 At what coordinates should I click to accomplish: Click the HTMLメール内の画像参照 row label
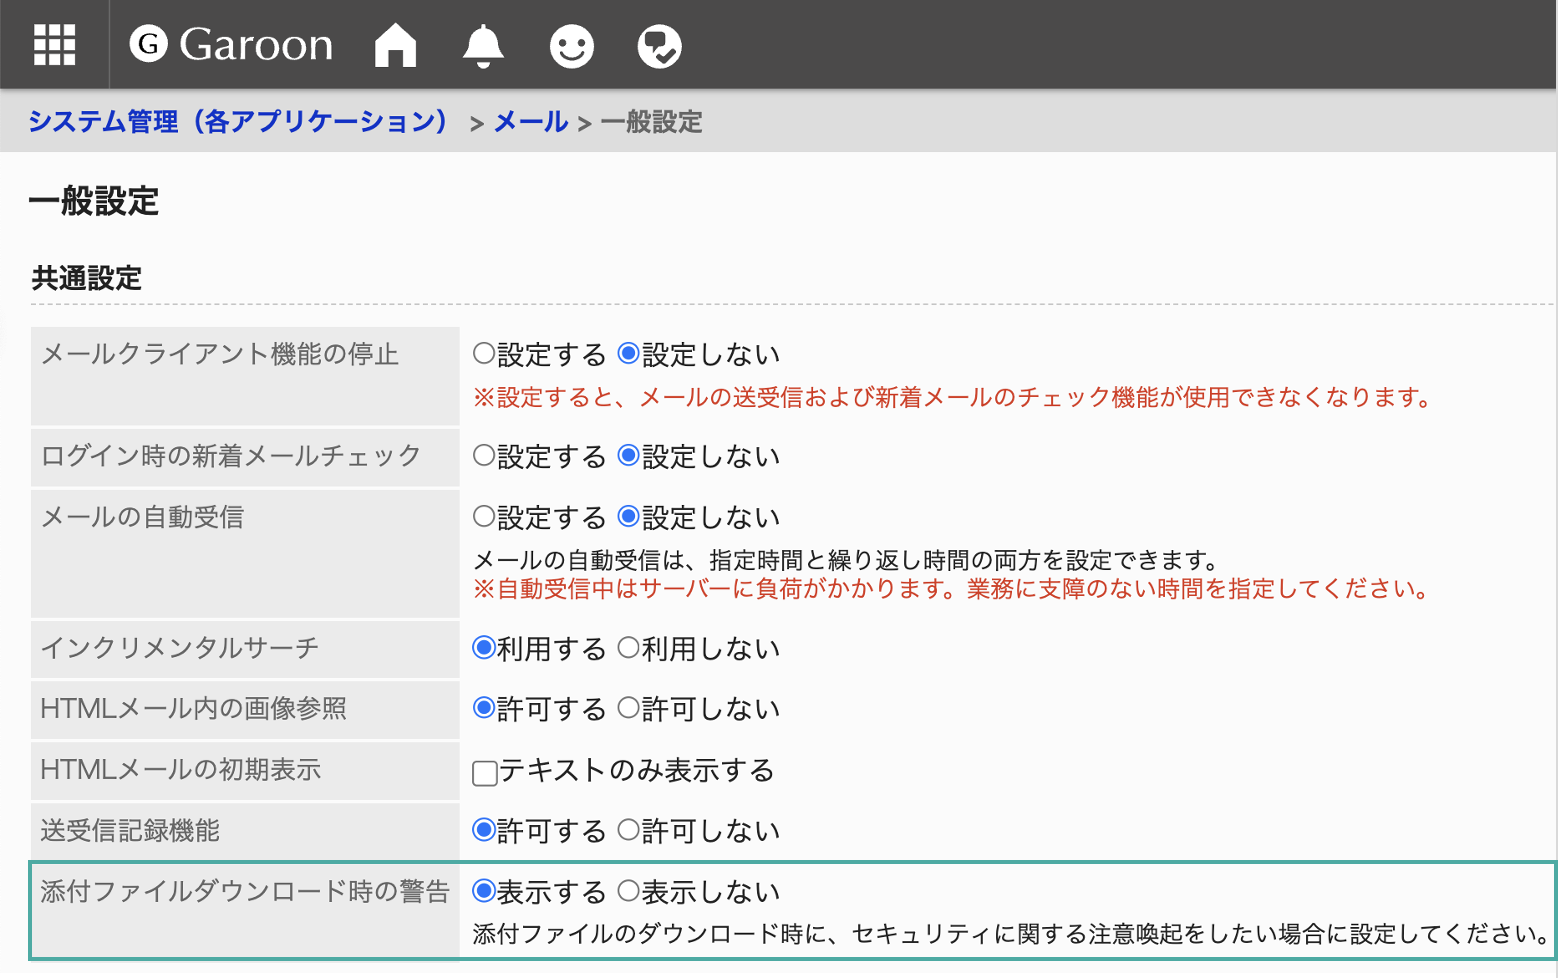pos(194,709)
